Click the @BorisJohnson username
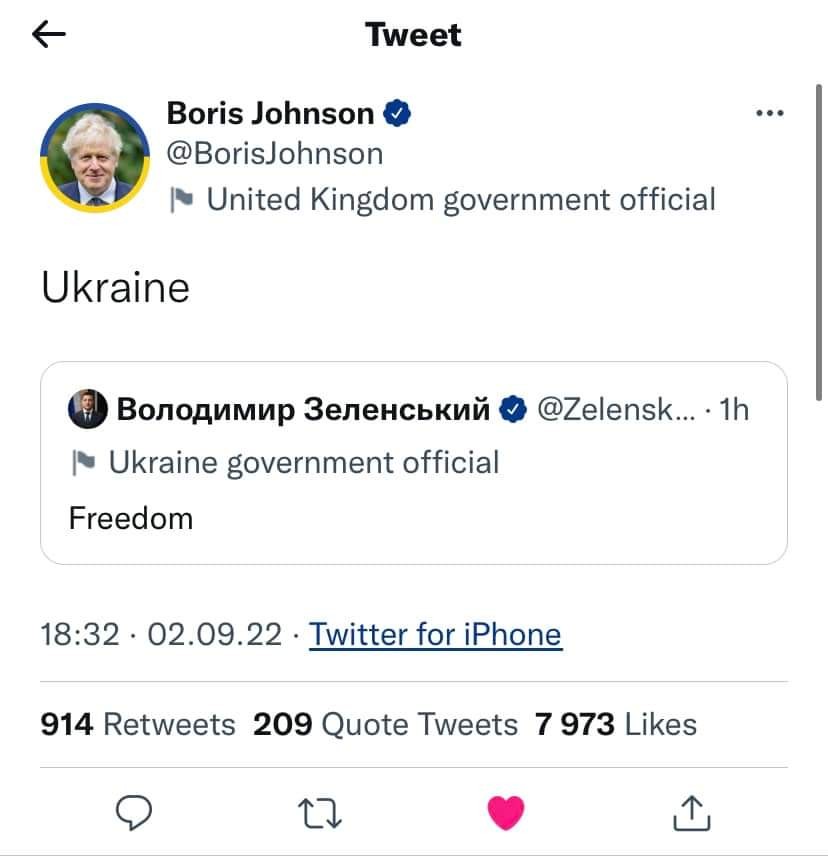This screenshot has width=828, height=859. (275, 153)
